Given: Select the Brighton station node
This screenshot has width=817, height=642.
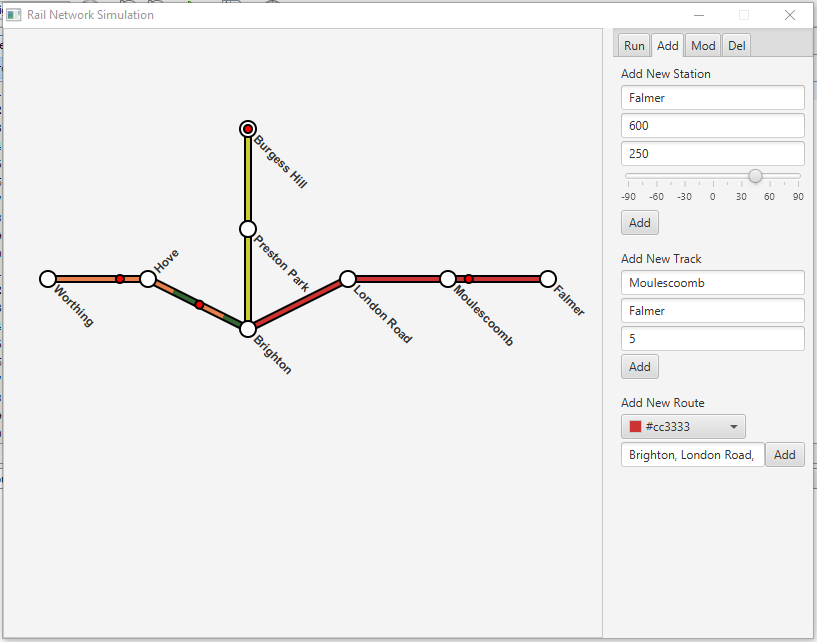Looking at the screenshot, I should coord(248,329).
